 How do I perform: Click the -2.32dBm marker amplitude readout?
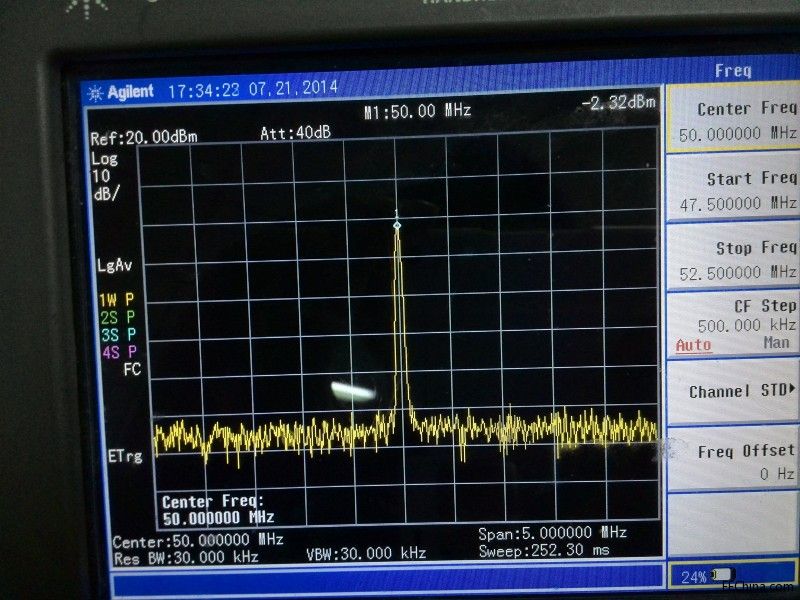click(x=618, y=103)
